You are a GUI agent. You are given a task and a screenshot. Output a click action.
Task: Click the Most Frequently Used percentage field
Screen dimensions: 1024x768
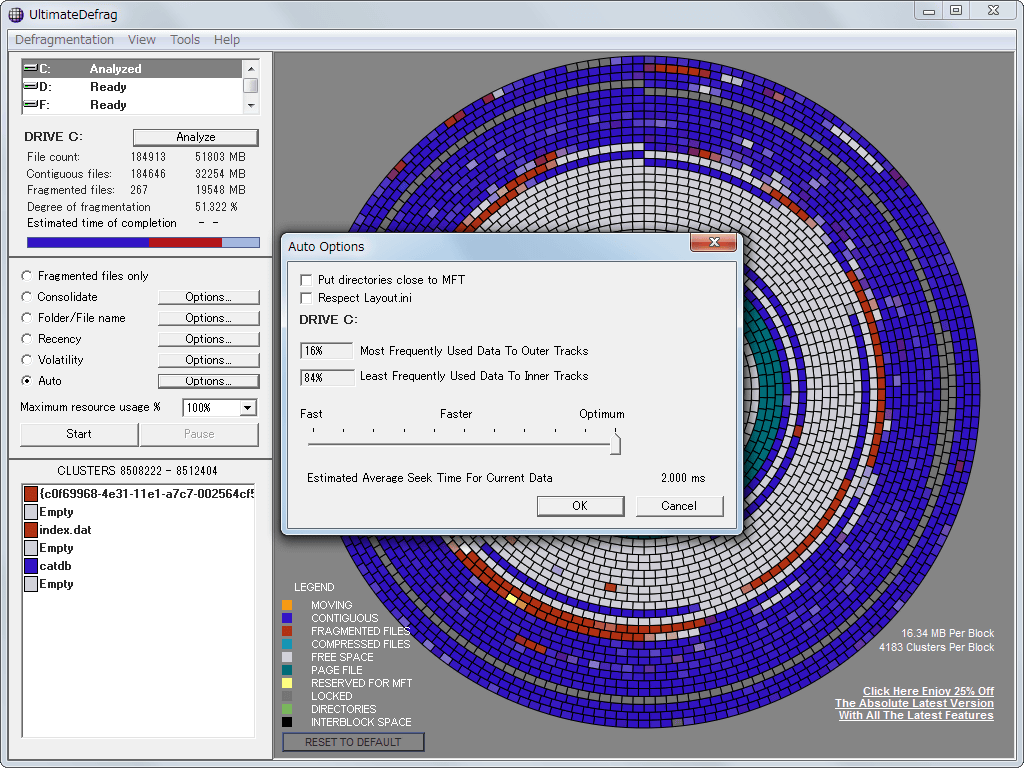tap(327, 351)
